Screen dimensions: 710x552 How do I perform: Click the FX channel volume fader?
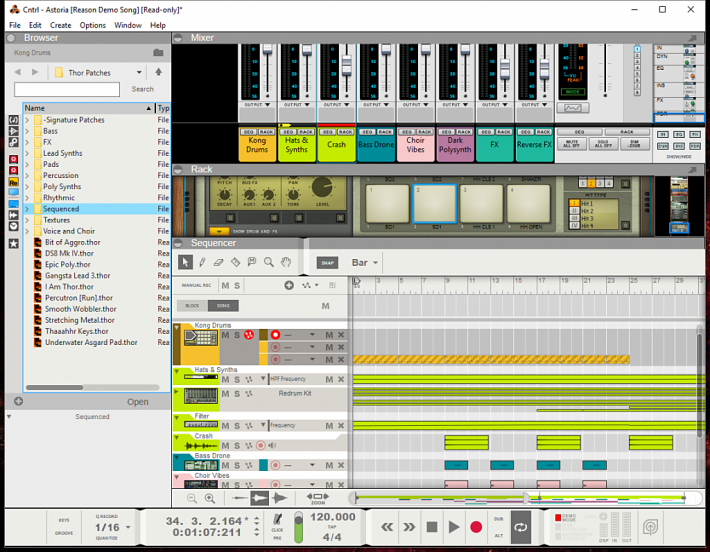click(505, 69)
